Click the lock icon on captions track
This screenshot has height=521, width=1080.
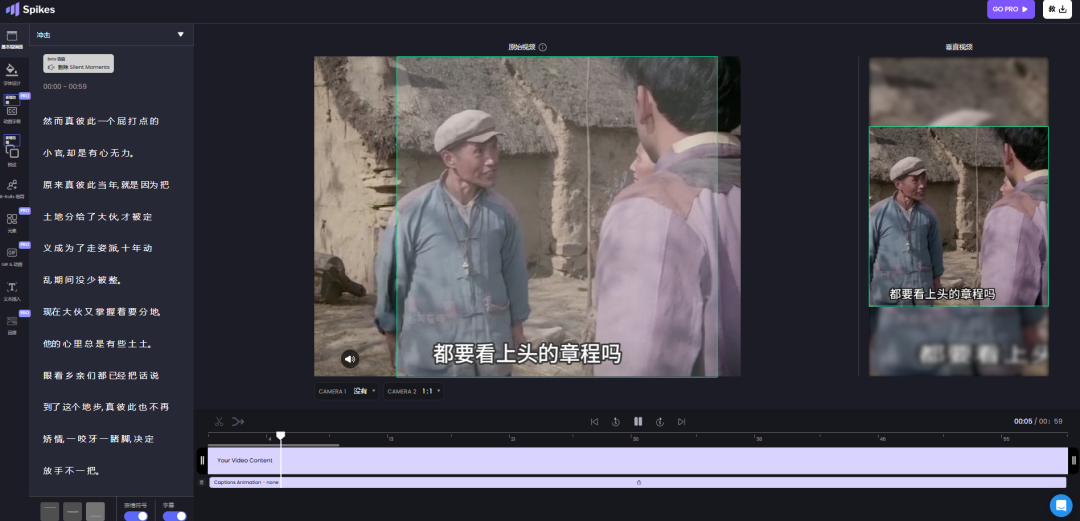point(638,482)
